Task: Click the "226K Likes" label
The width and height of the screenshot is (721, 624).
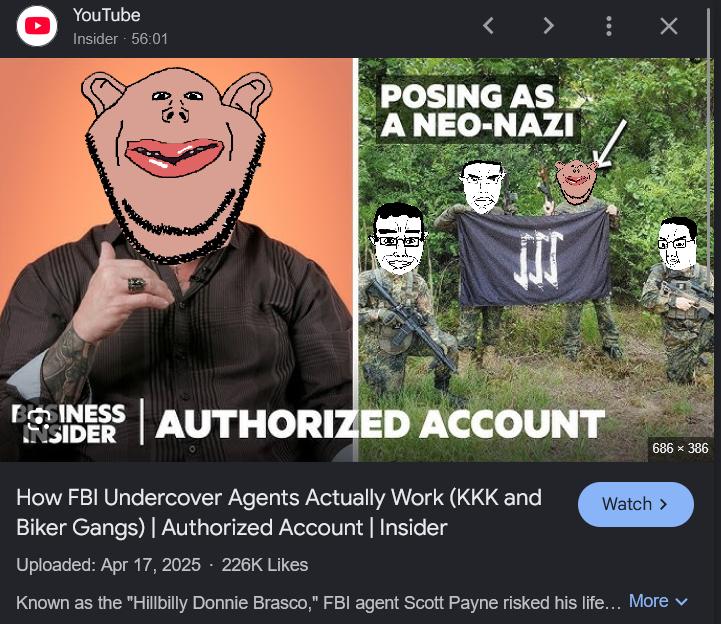Action: 265,565
